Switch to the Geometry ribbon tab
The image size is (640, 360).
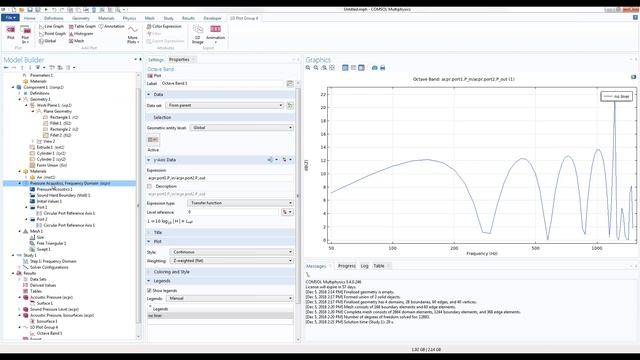(x=80, y=18)
